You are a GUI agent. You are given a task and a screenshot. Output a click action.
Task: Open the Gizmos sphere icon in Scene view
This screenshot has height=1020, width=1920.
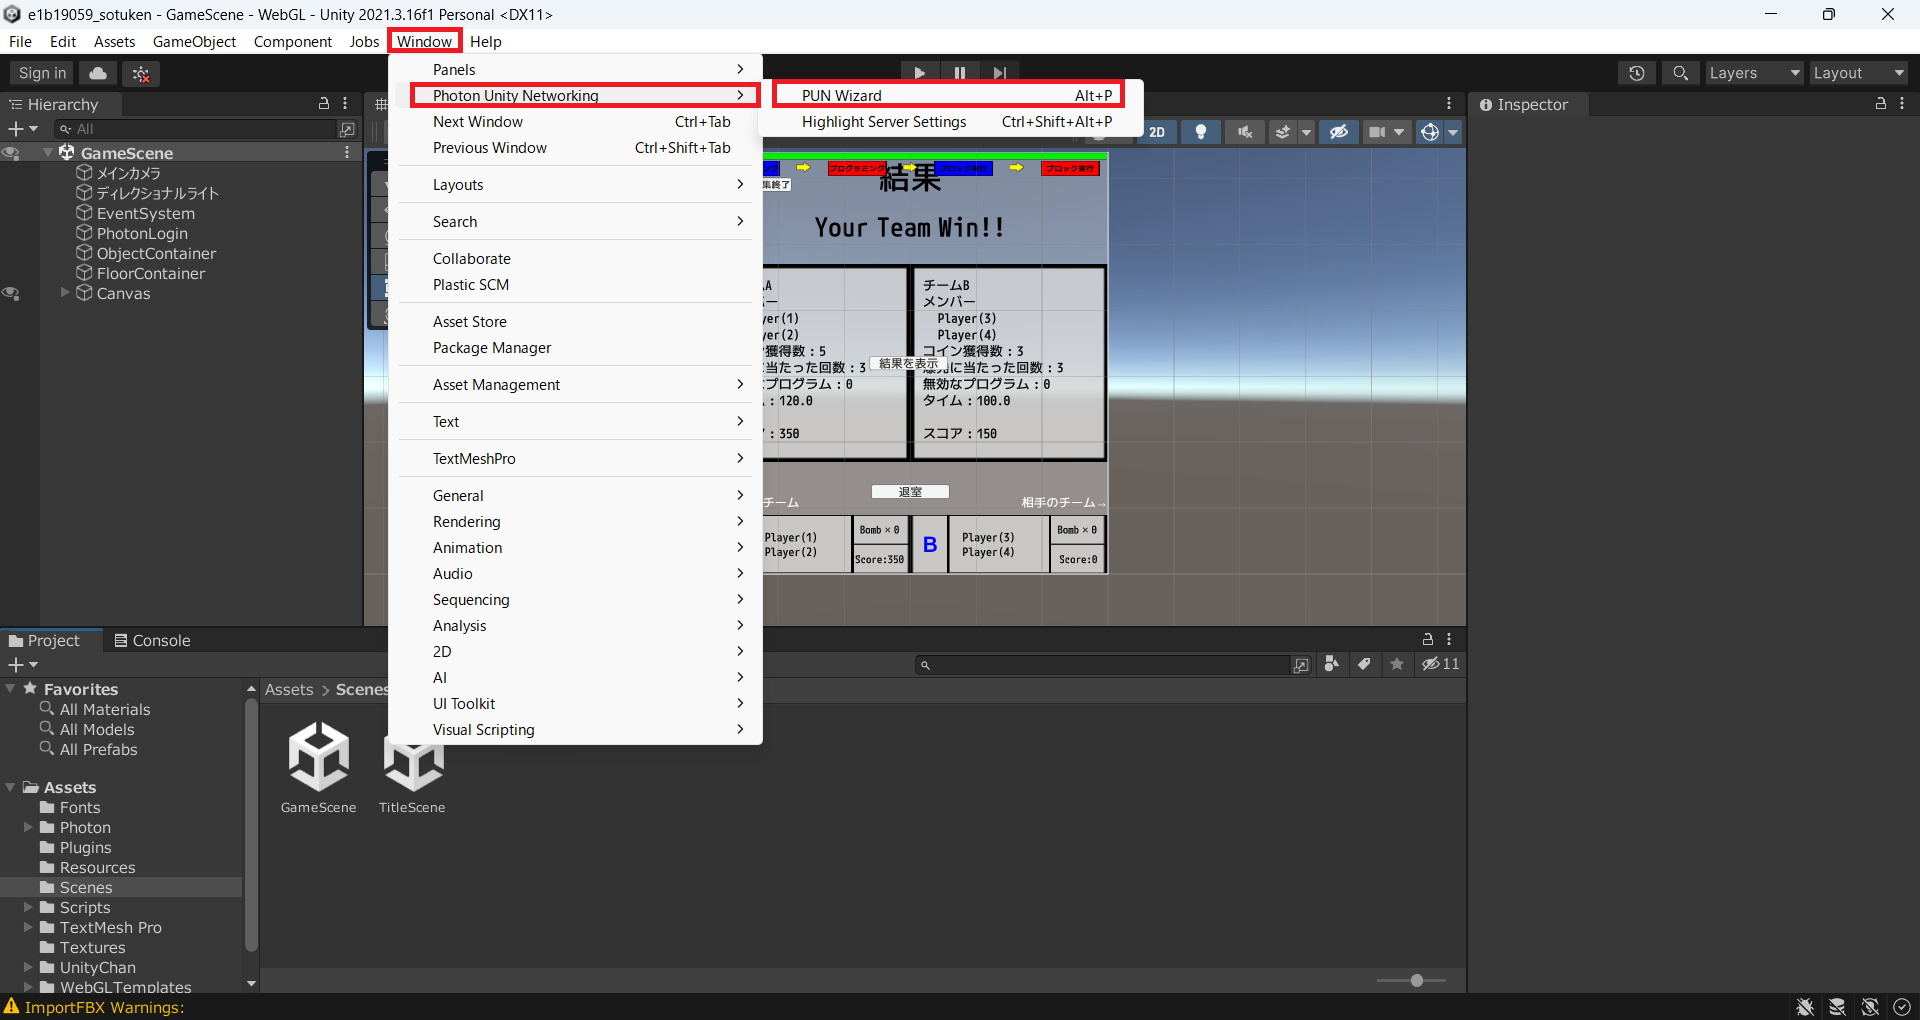(x=1430, y=132)
